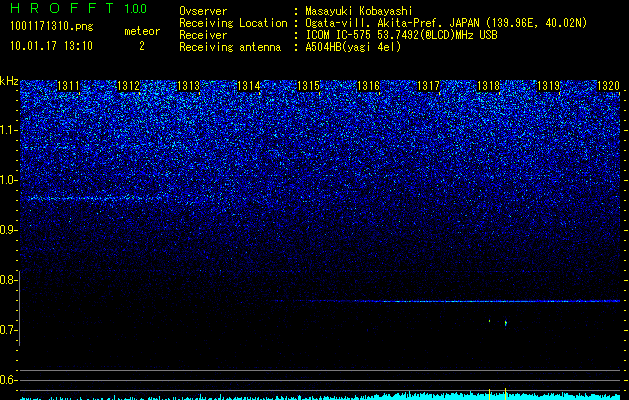This screenshot has width=629, height=400.
Task: Click the meteor label
Action: tap(142, 31)
